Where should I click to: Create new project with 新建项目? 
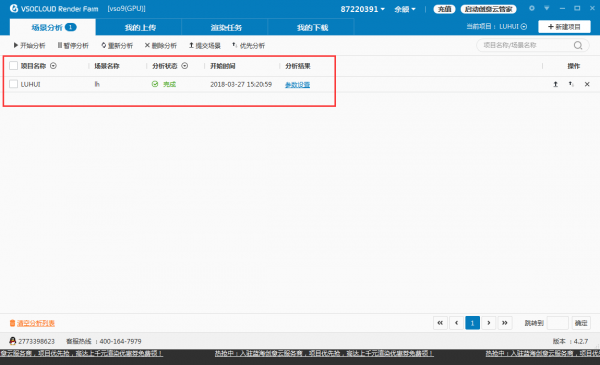(x=564, y=27)
